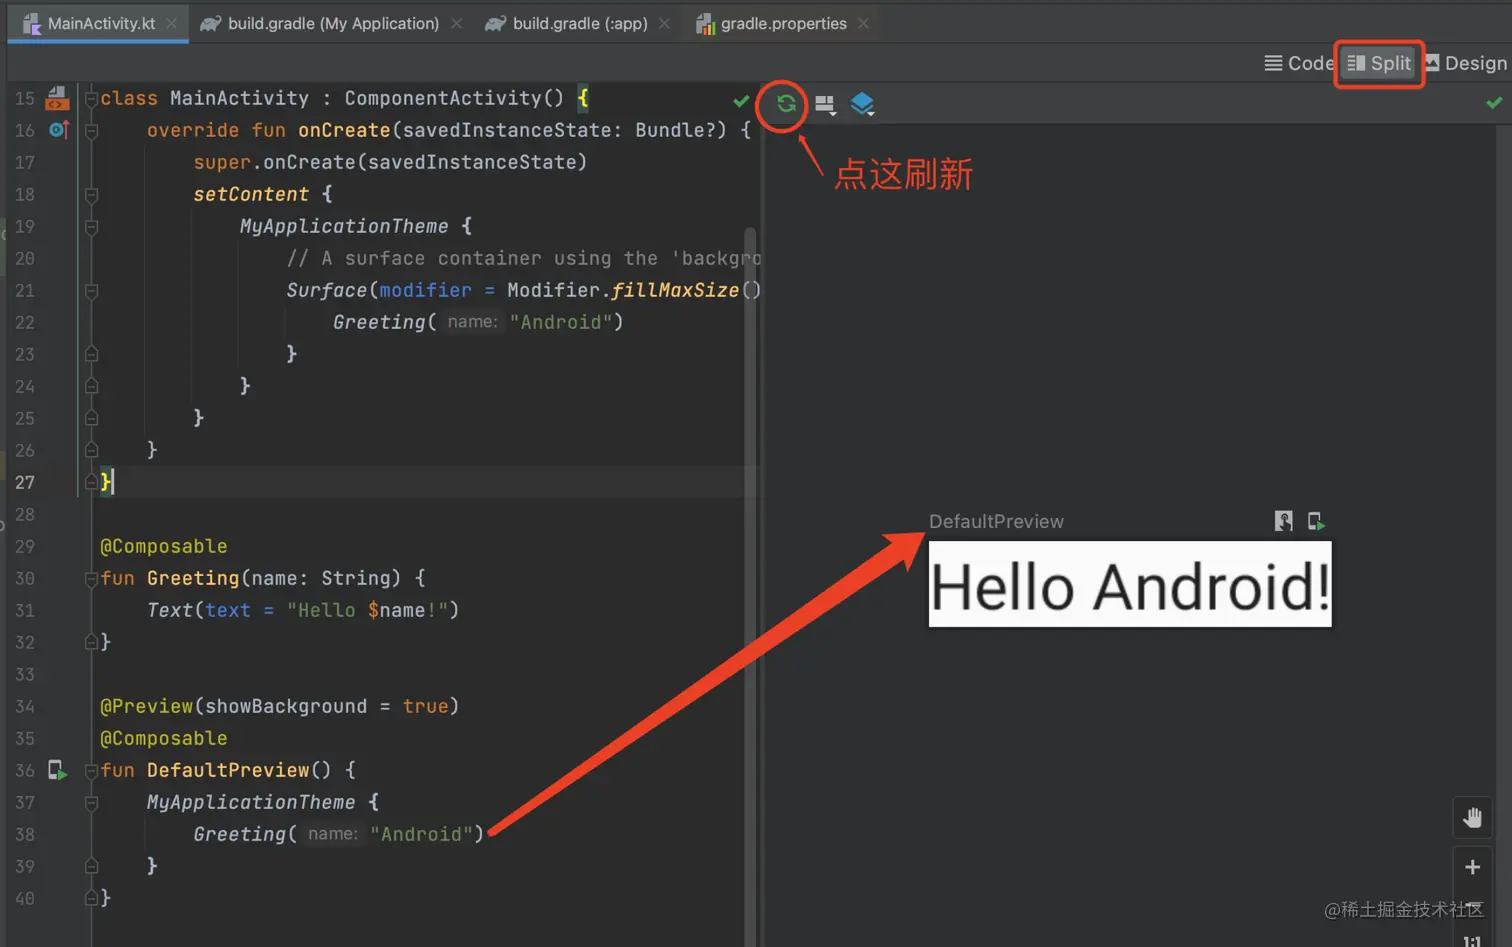Screen dimensions: 1512x947
Task: Collapse the Surface block fold line 21
Action: click(x=91, y=290)
